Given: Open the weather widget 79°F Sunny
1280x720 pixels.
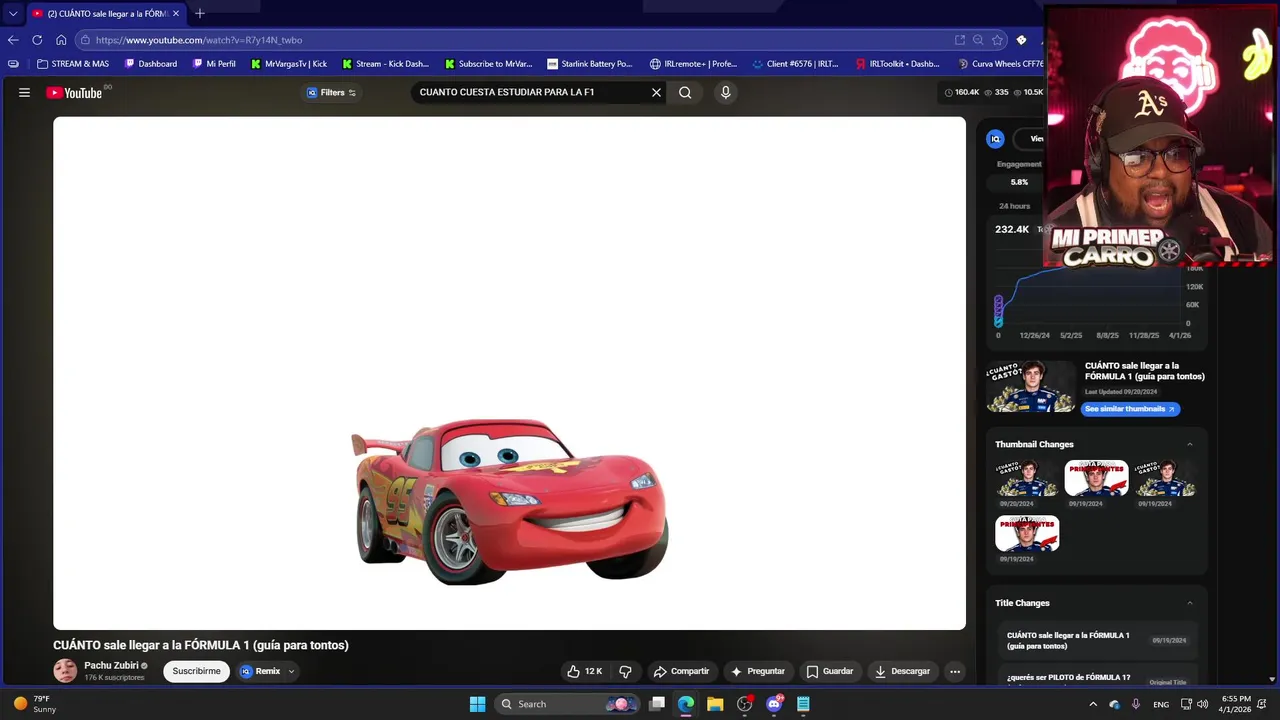Looking at the screenshot, I should 35,704.
